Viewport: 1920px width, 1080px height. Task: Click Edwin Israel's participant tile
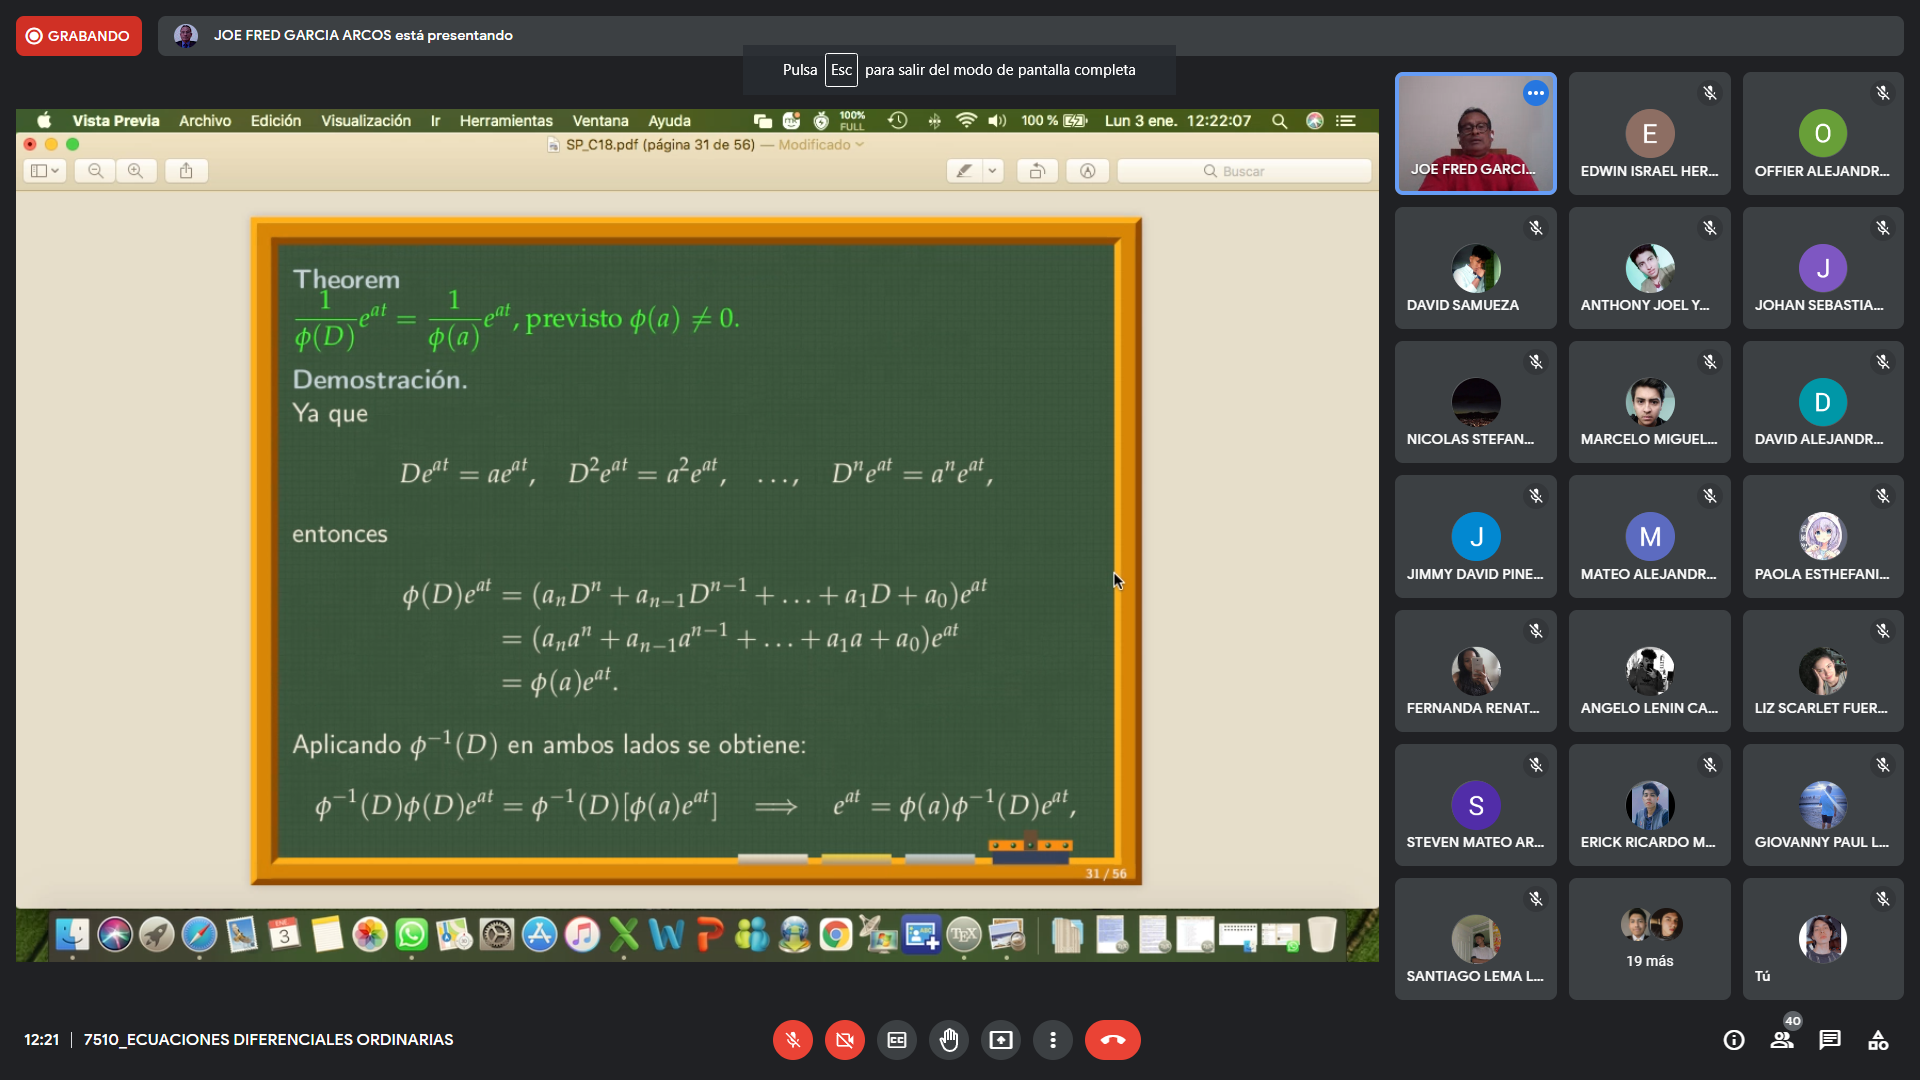point(1649,134)
